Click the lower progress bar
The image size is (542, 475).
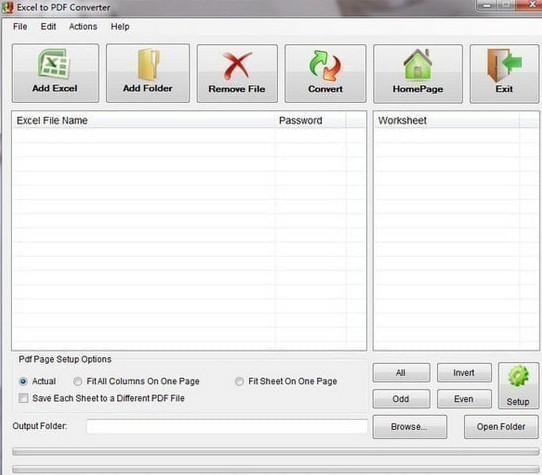(276, 469)
